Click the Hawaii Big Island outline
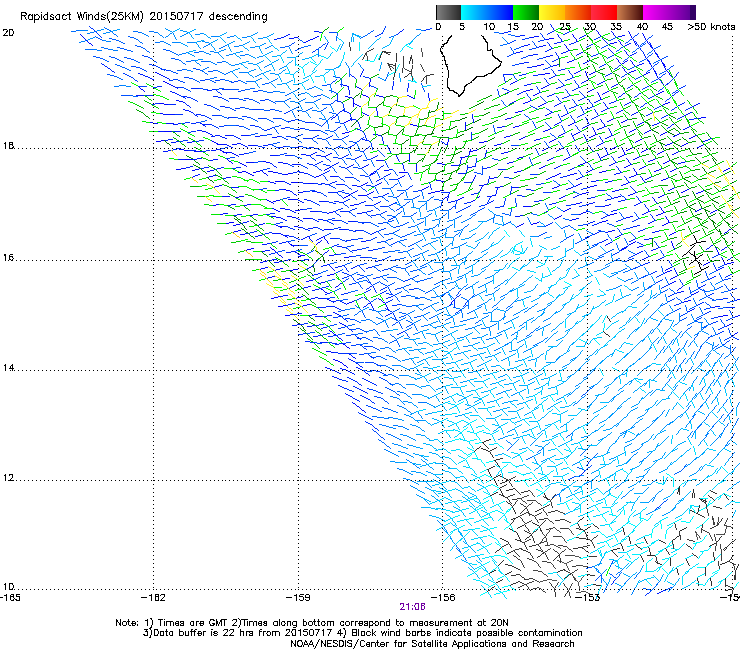 (x=470, y=64)
